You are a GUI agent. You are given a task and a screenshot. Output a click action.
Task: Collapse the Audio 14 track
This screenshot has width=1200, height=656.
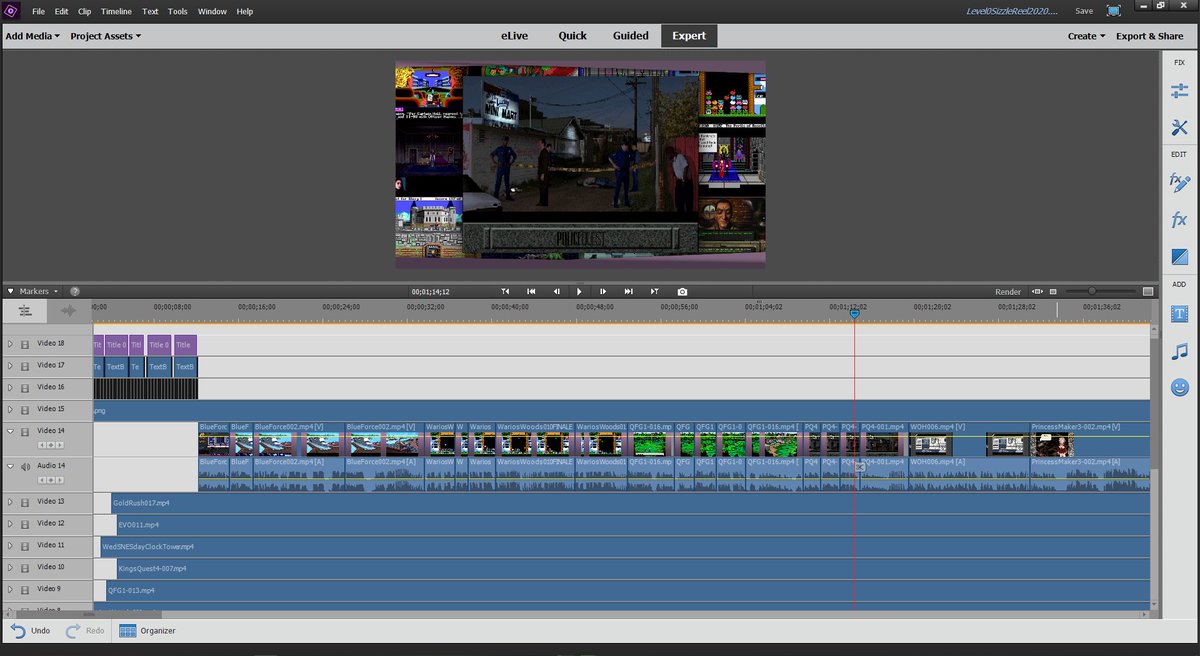10,467
